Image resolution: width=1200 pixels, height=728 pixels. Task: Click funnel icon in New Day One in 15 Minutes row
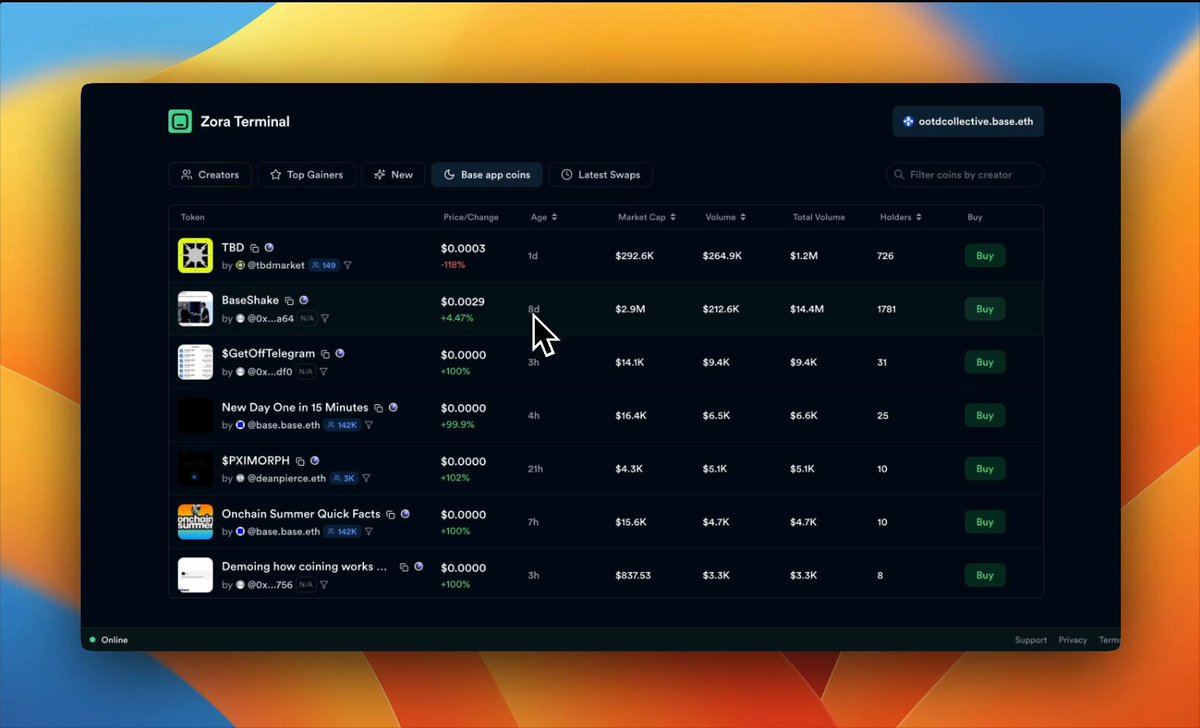(368, 425)
